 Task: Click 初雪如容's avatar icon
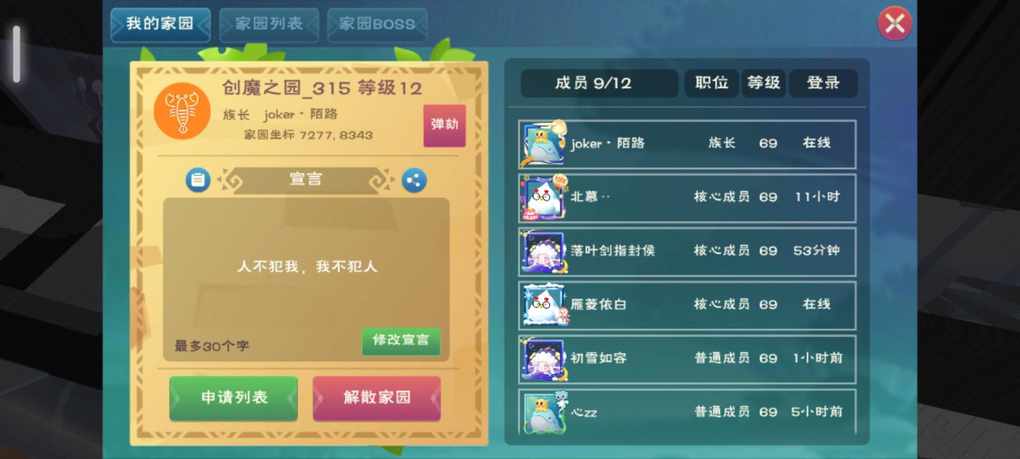[x=541, y=360]
